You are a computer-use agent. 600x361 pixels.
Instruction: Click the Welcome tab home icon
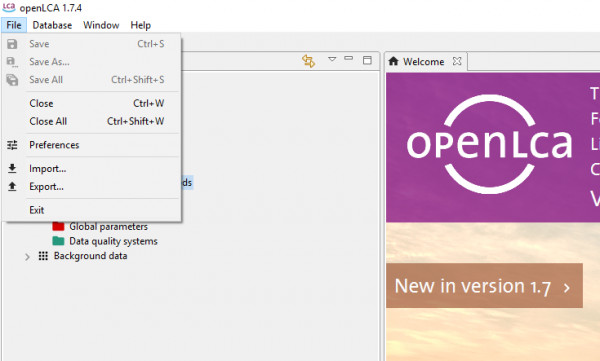tap(393, 61)
